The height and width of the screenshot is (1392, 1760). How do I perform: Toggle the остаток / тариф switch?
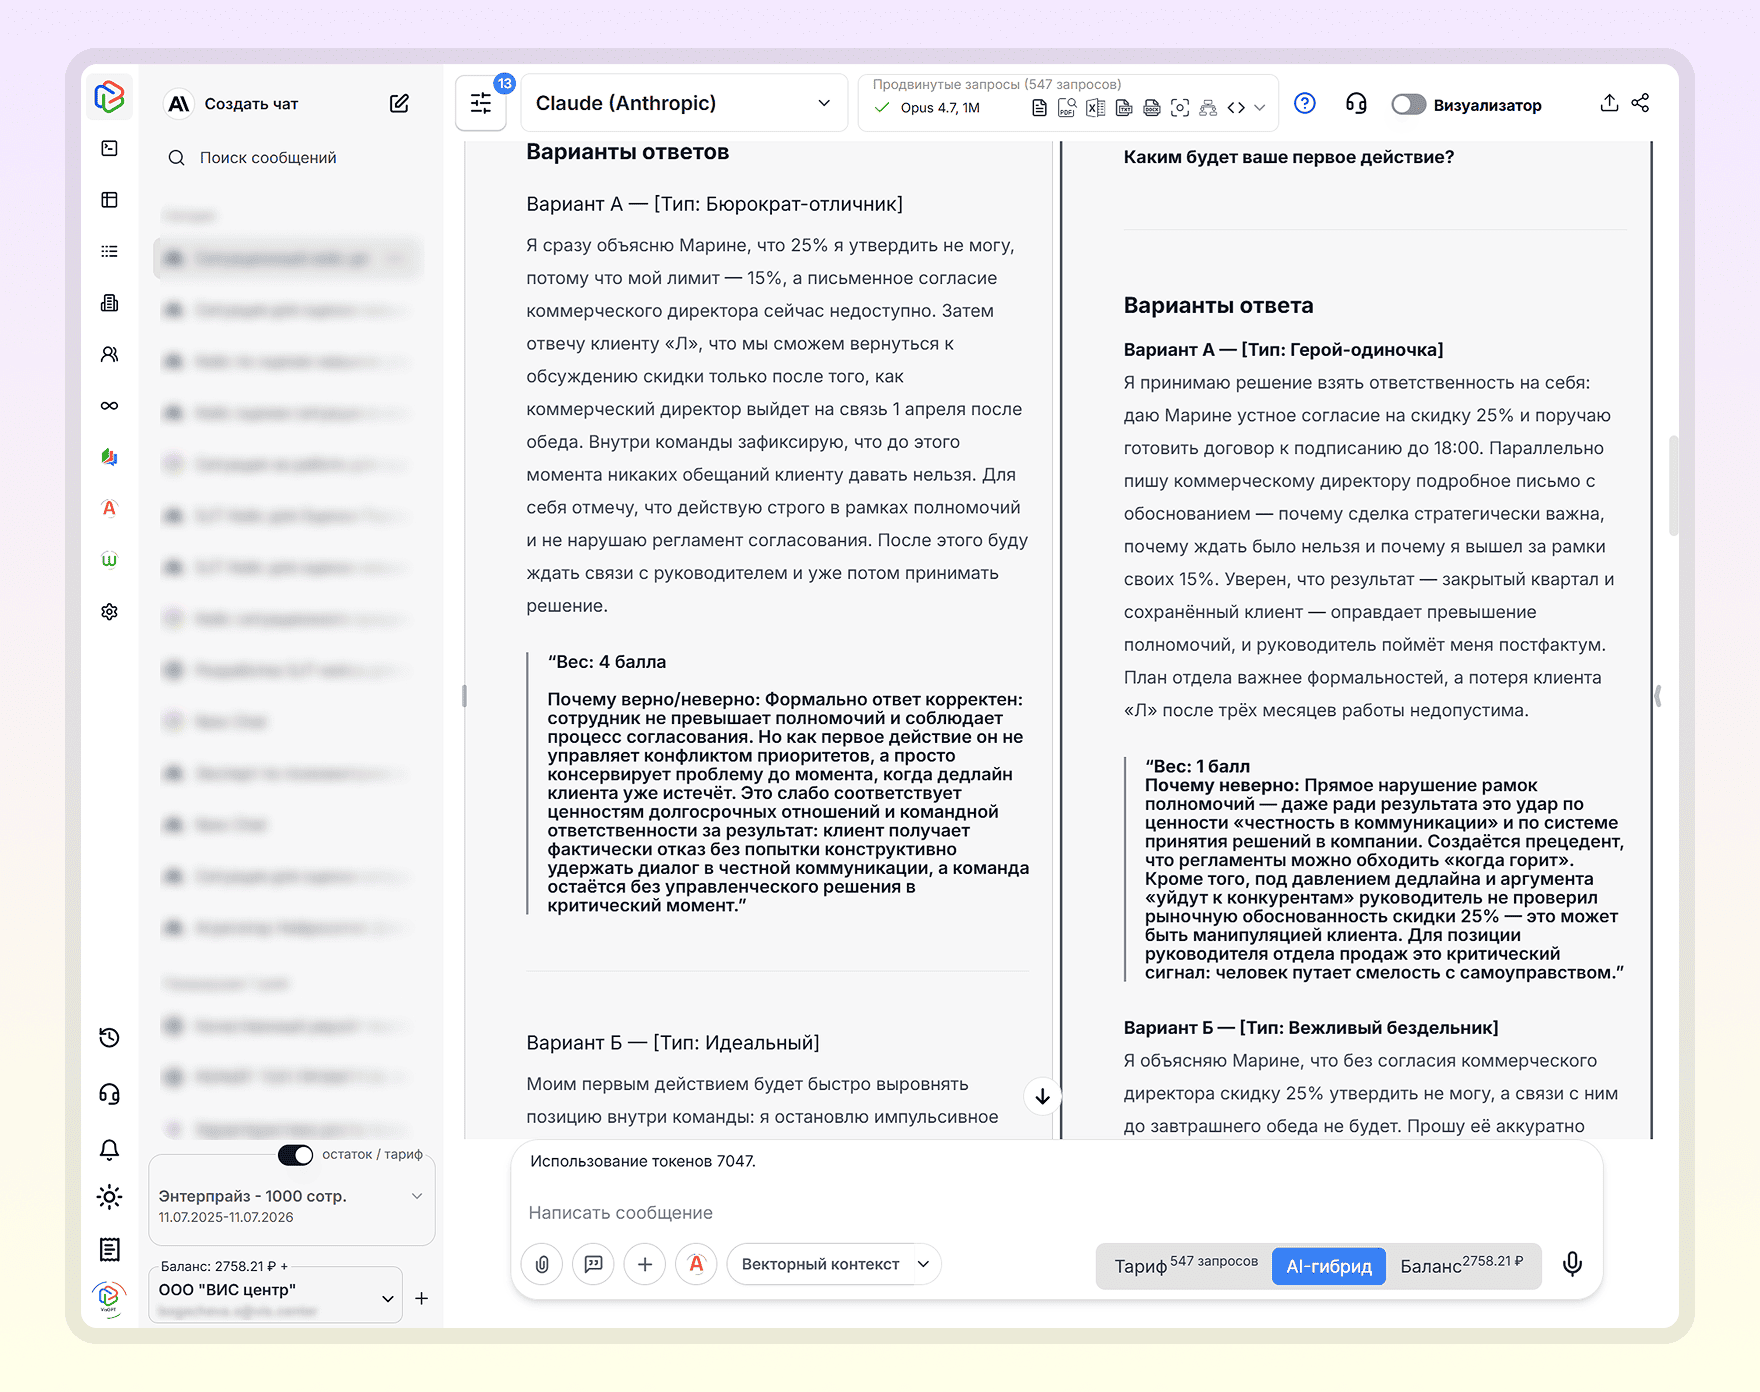[295, 1155]
